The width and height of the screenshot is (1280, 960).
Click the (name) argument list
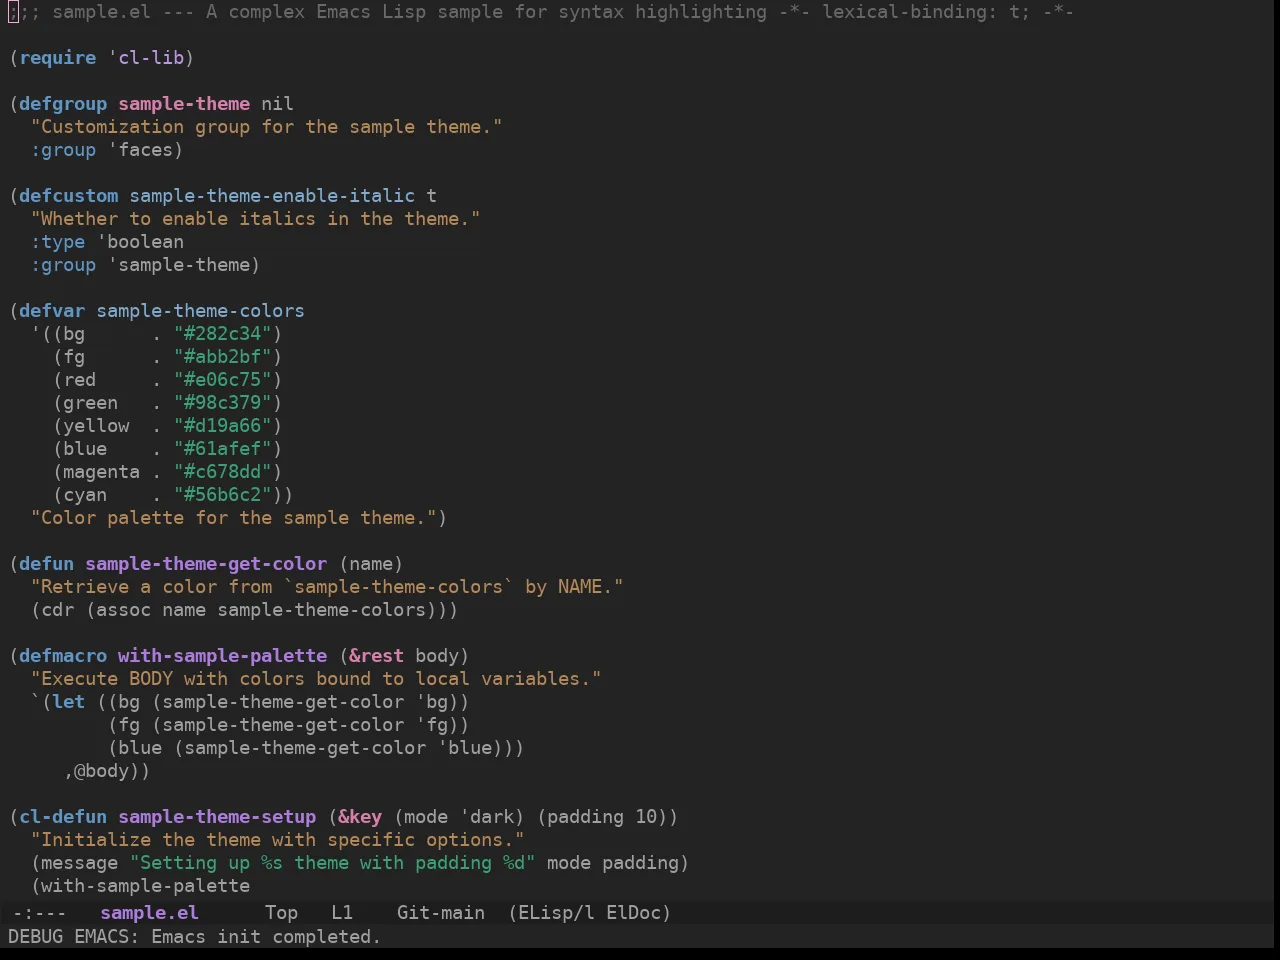point(371,564)
